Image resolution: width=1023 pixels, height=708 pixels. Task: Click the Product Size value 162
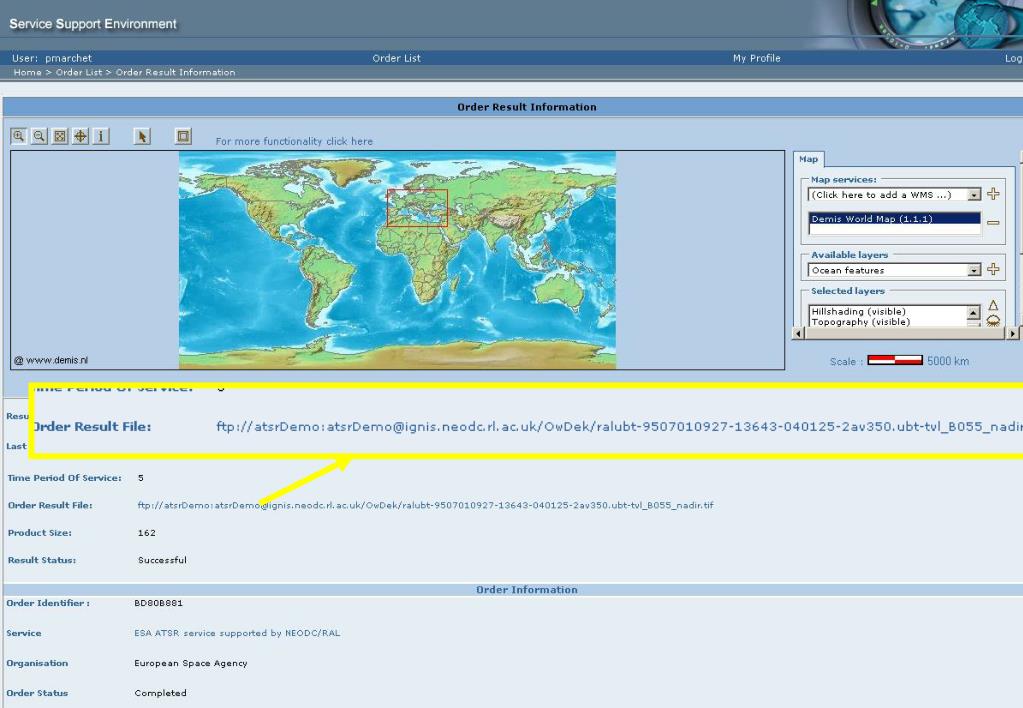tap(147, 532)
